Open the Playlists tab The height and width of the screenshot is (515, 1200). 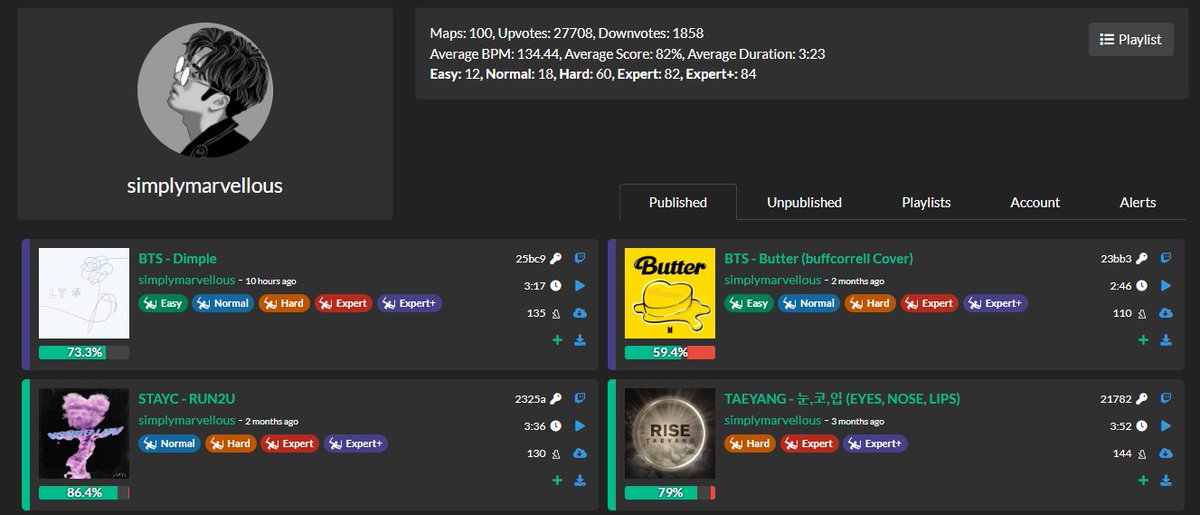[x=926, y=202]
